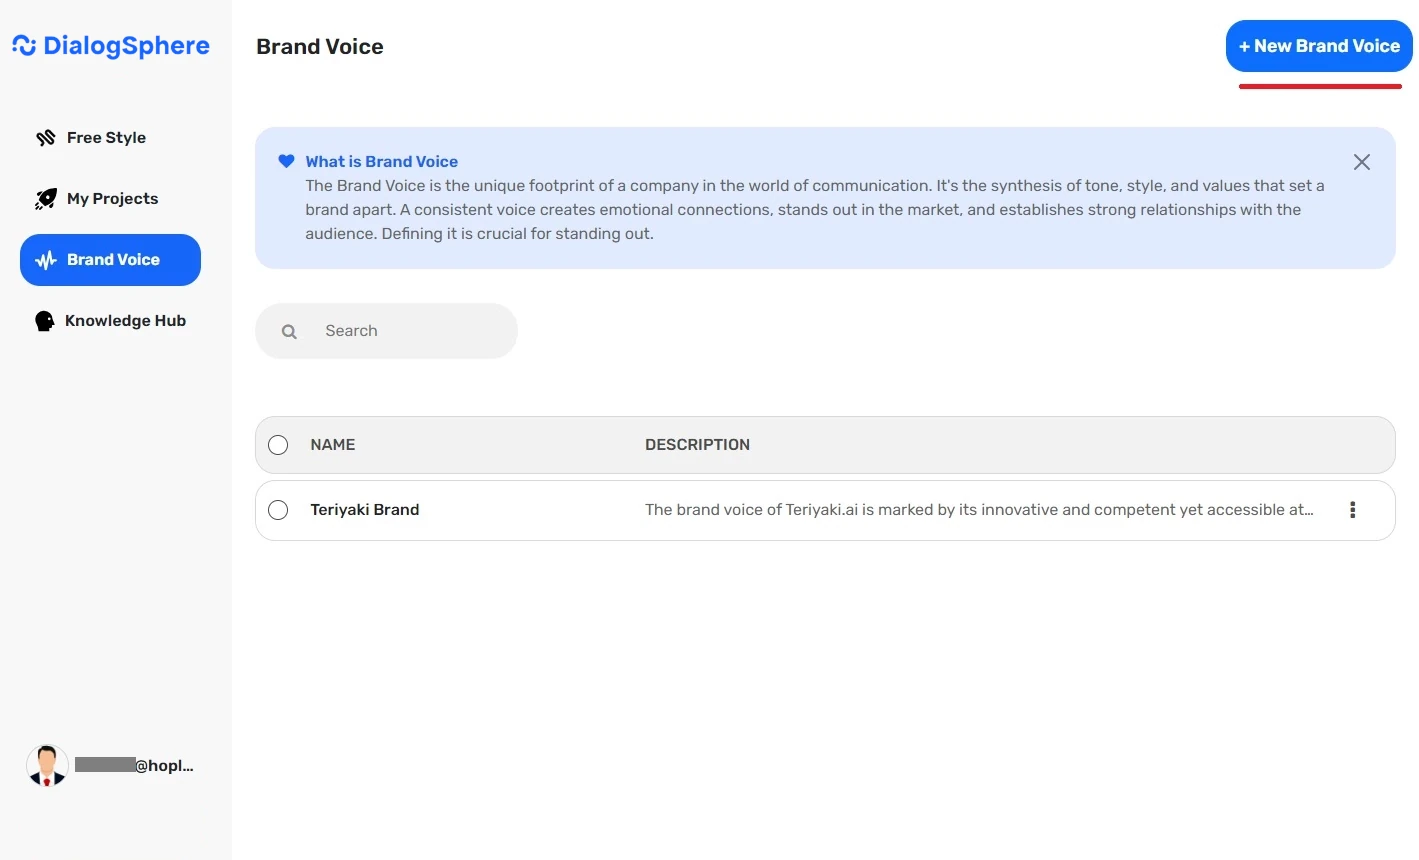Dismiss the What is Brand Voice banner
Image resolution: width=1419 pixels, height=860 pixels.
pyautogui.click(x=1361, y=161)
